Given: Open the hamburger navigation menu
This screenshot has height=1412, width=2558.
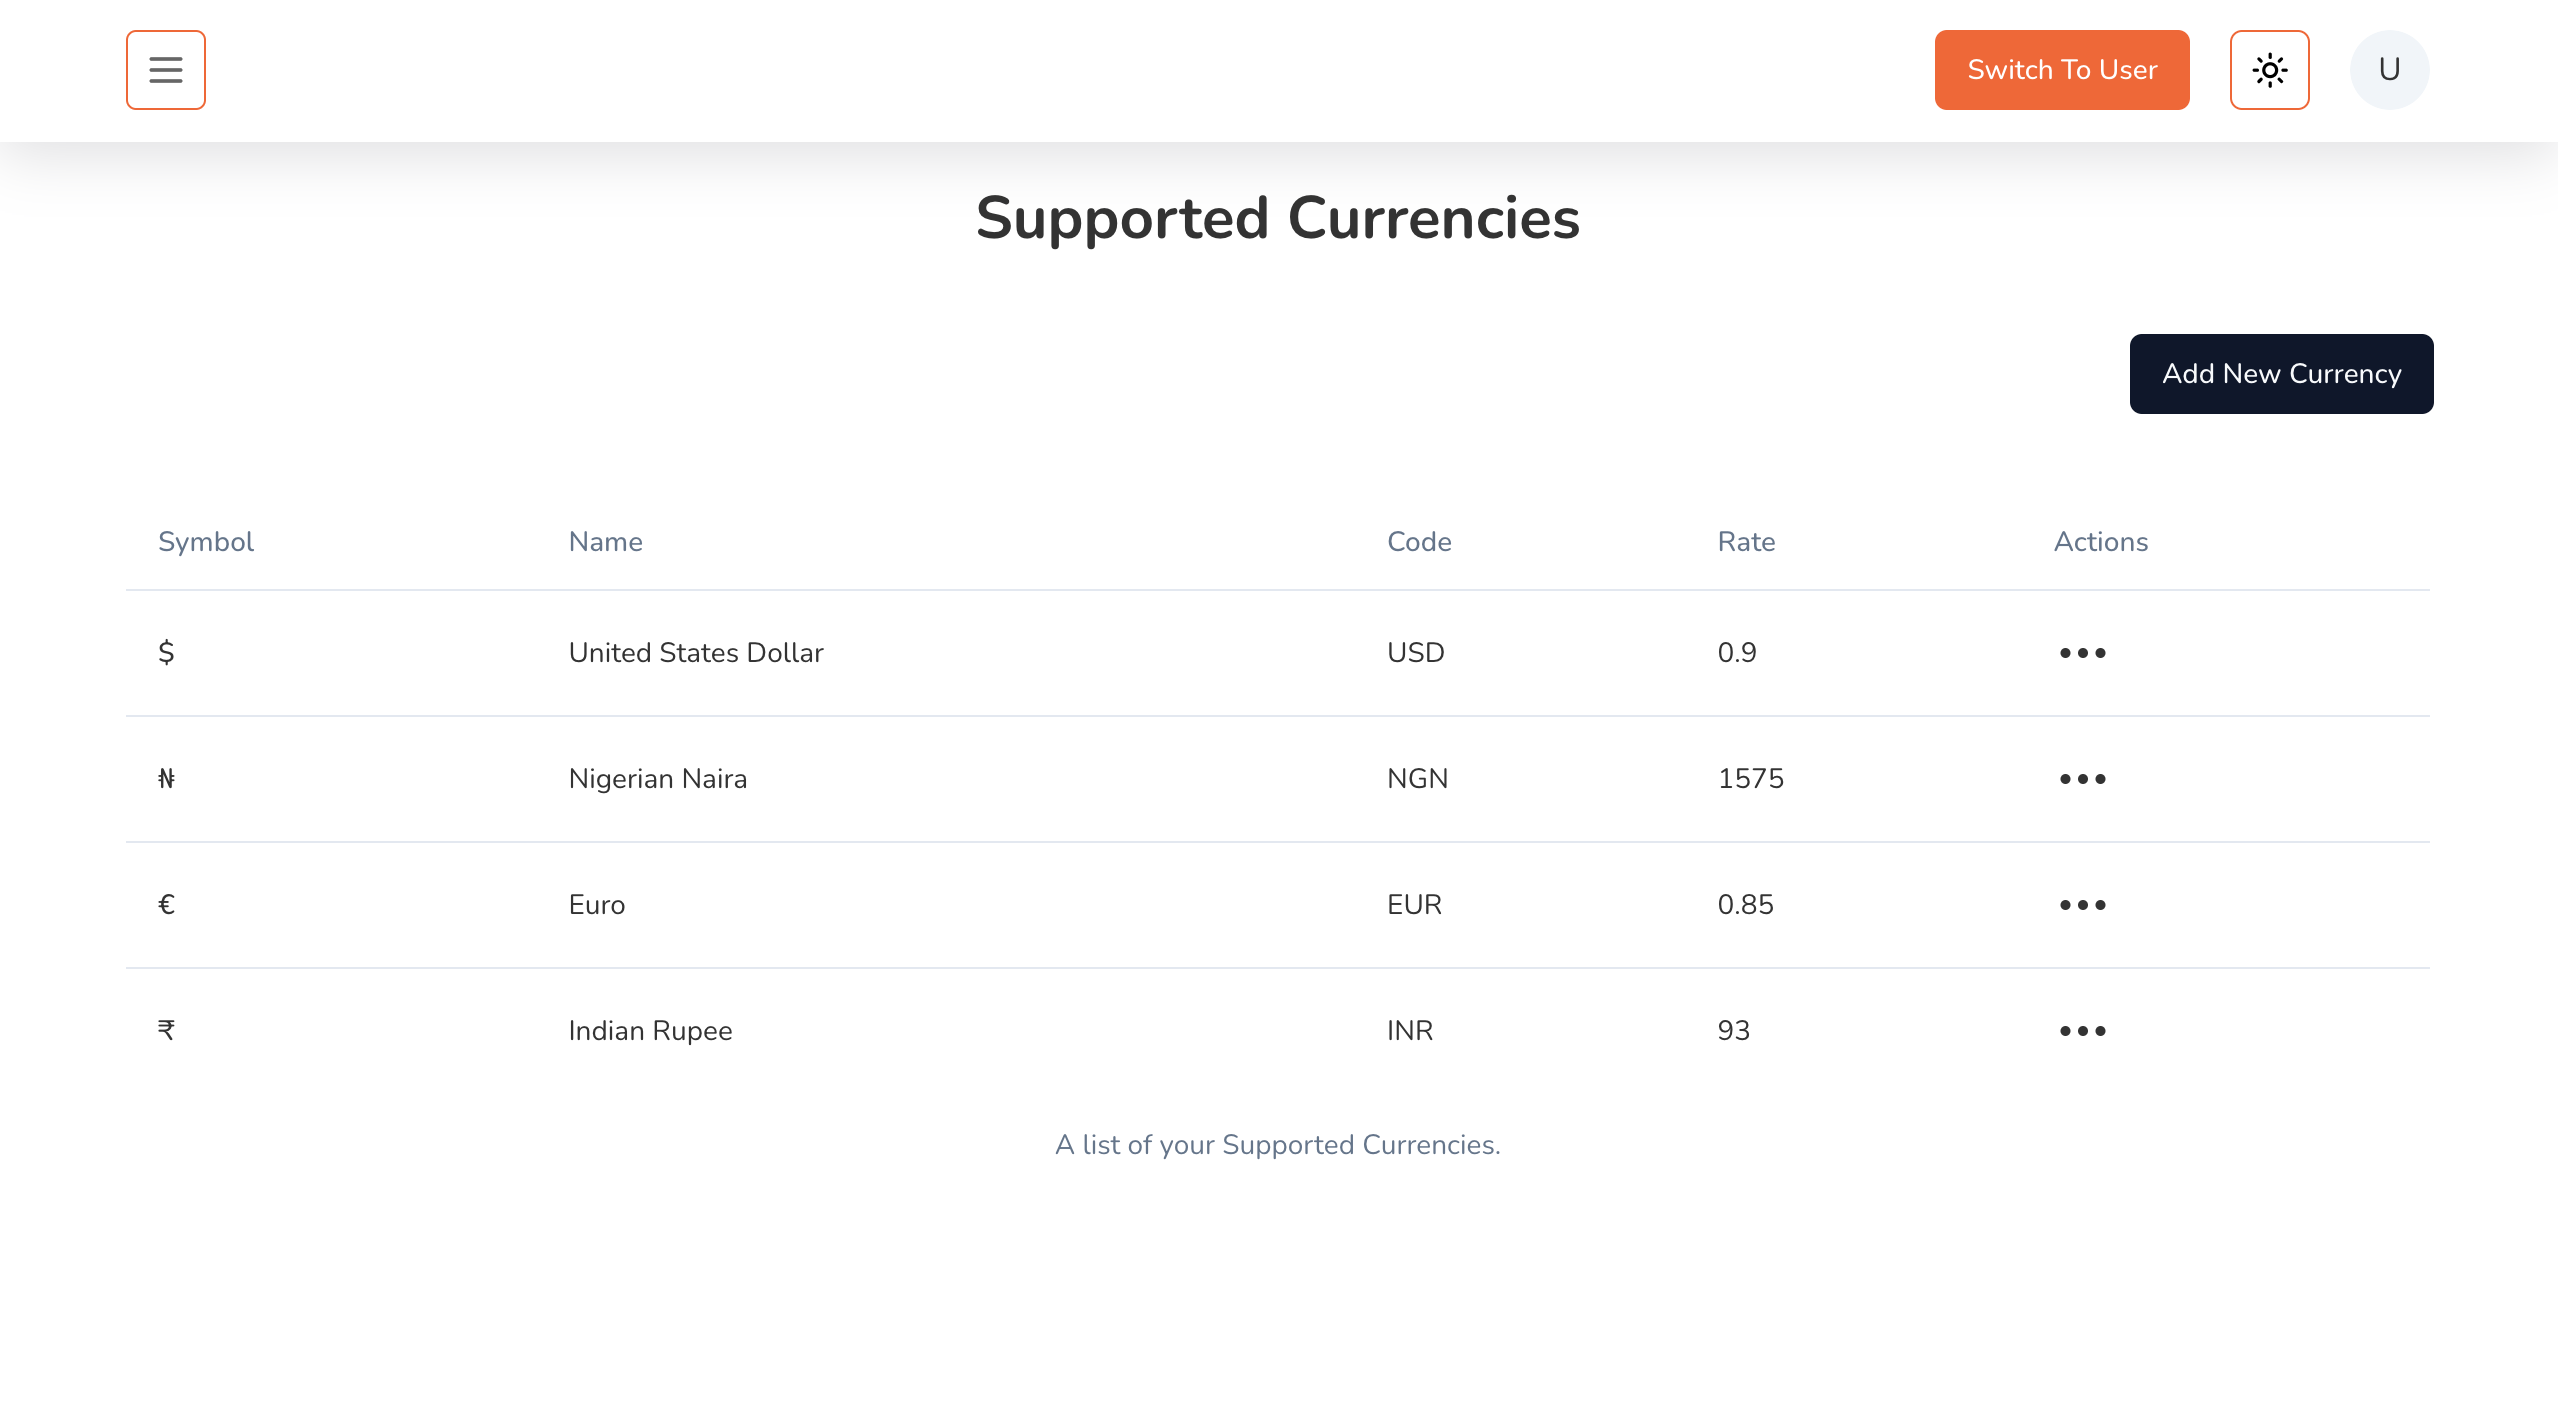Looking at the screenshot, I should tap(166, 70).
